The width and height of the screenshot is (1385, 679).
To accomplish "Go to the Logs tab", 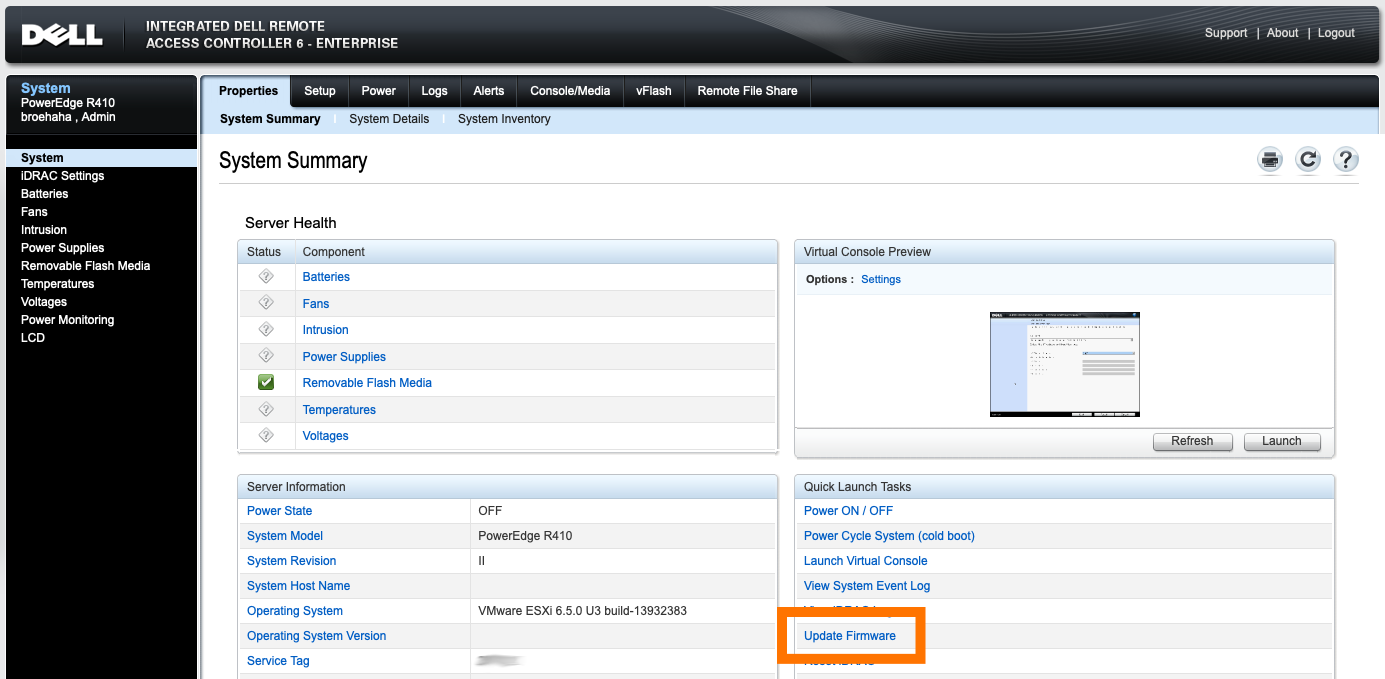I will coord(434,91).
